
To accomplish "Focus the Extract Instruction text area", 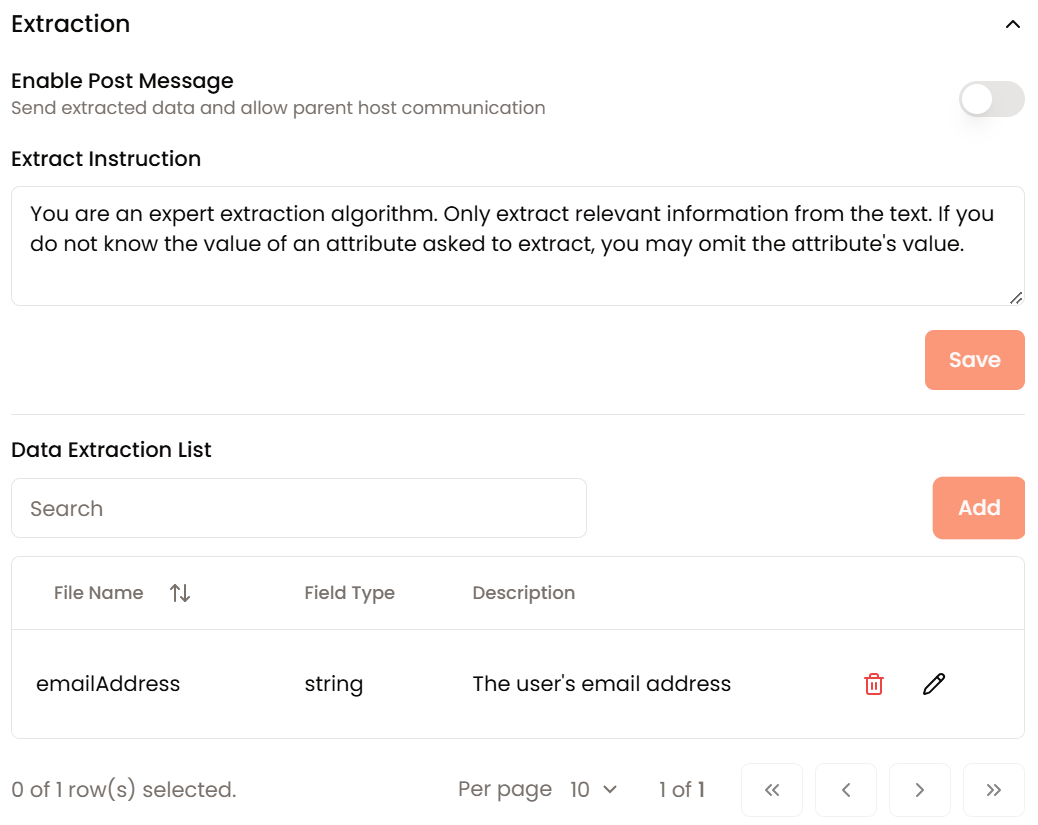I will pos(518,246).
